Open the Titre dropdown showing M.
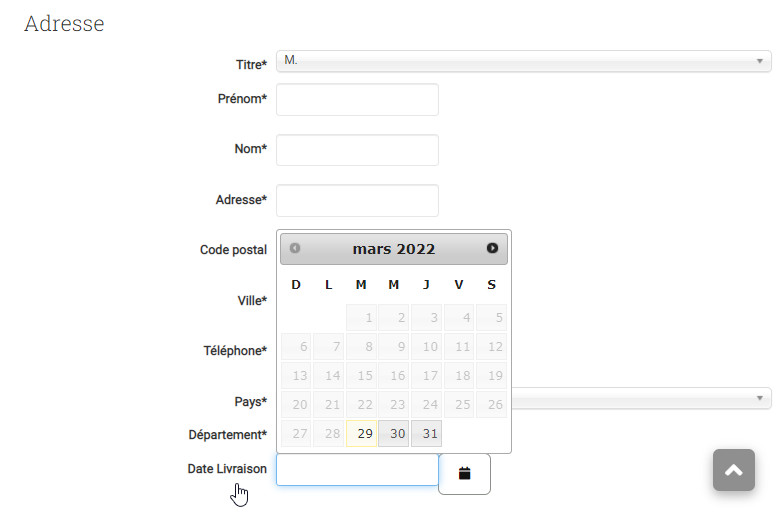The height and width of the screenshot is (516, 780). (x=523, y=61)
